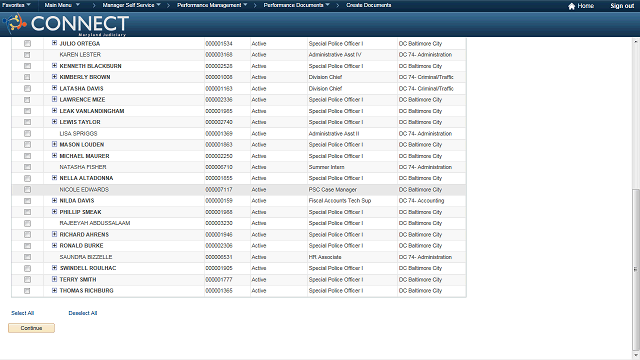The width and height of the screenshot is (640, 360).
Task: Click the DC 74- Accounting department cell
Action: click(421, 201)
